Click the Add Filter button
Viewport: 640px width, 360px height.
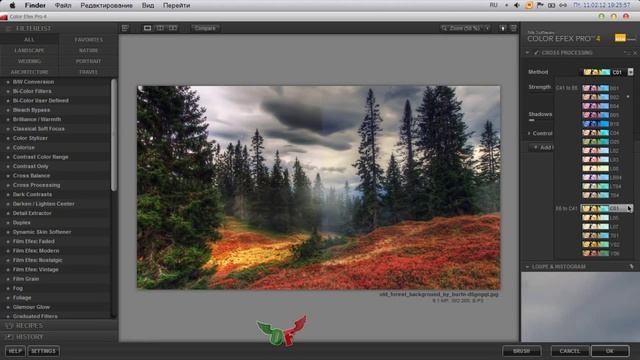tap(542, 147)
